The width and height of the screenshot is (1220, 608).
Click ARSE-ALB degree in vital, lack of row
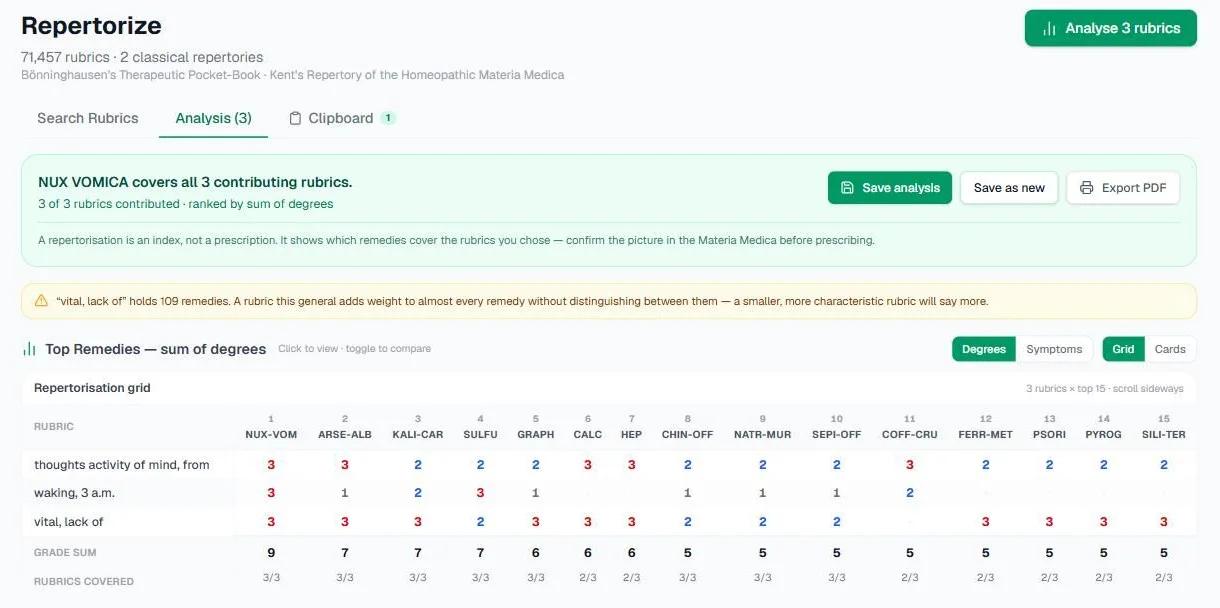[345, 522]
